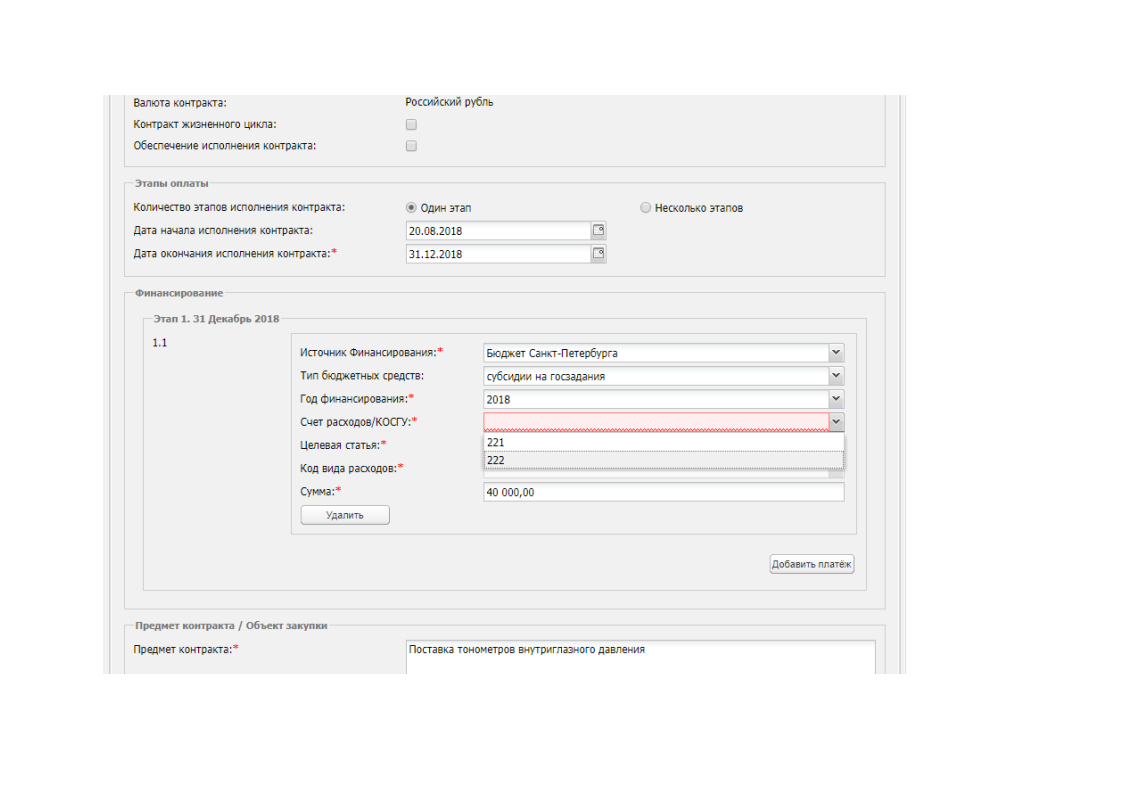Open calendar for contract end date
1122x793 pixels.
599,253
